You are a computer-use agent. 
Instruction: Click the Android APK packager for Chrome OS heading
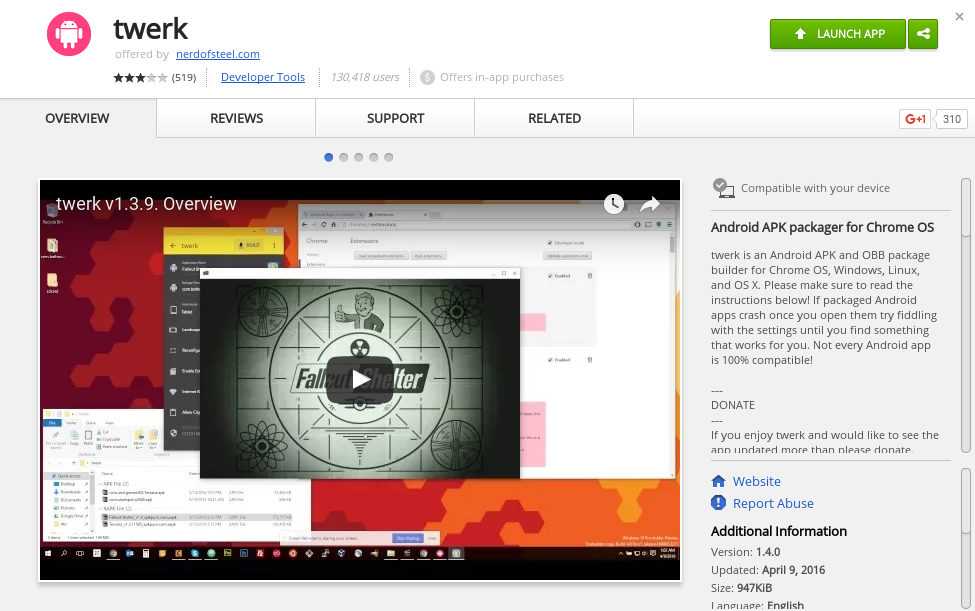tap(822, 227)
